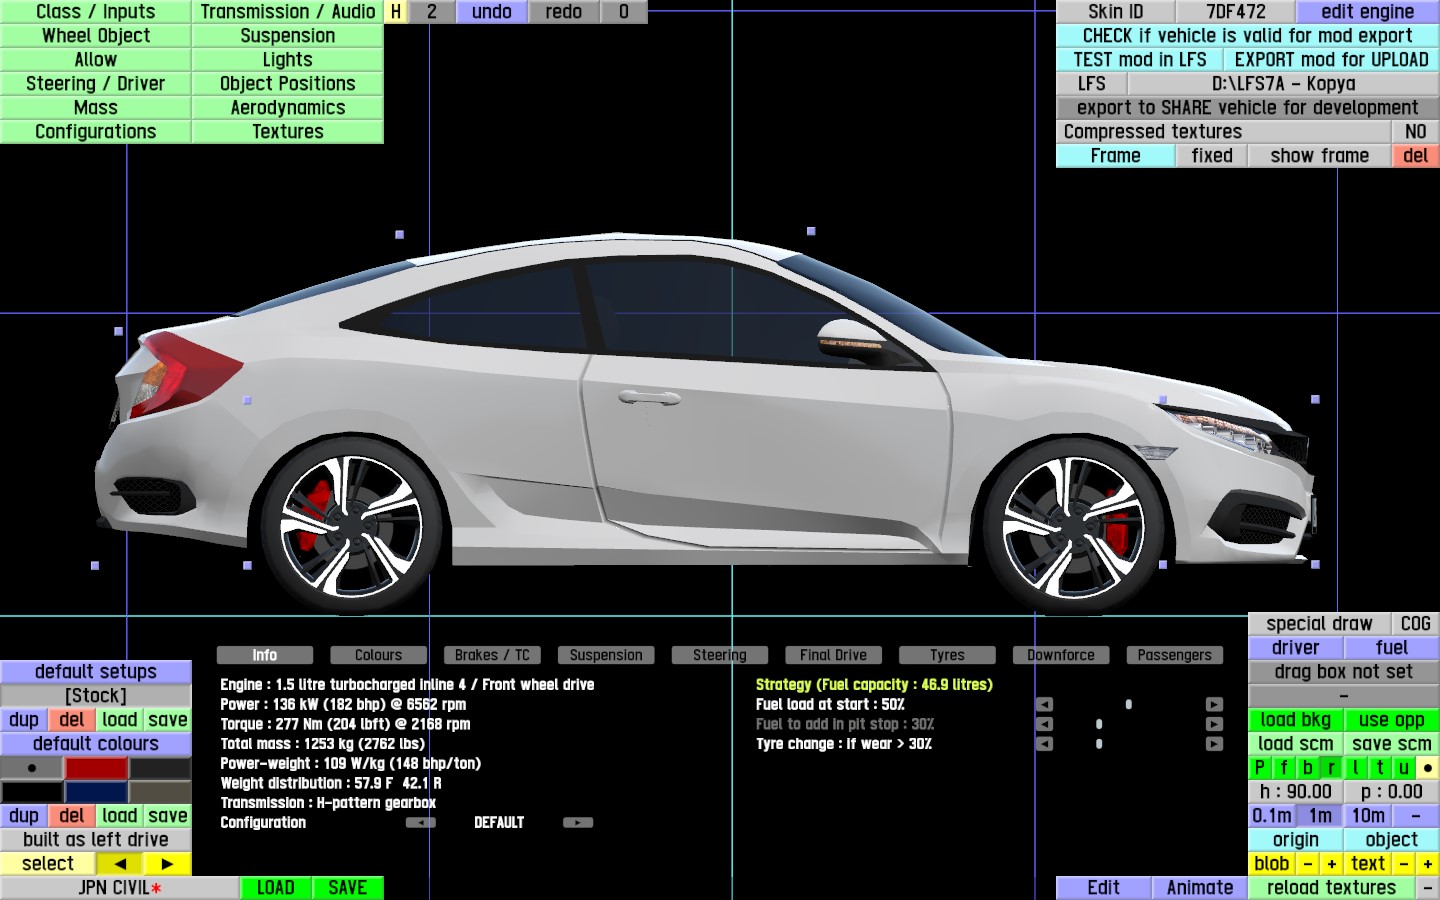This screenshot has width=1440, height=900.
Task: Click the Fuel to add in pit stop slider handle
Action: (1099, 724)
